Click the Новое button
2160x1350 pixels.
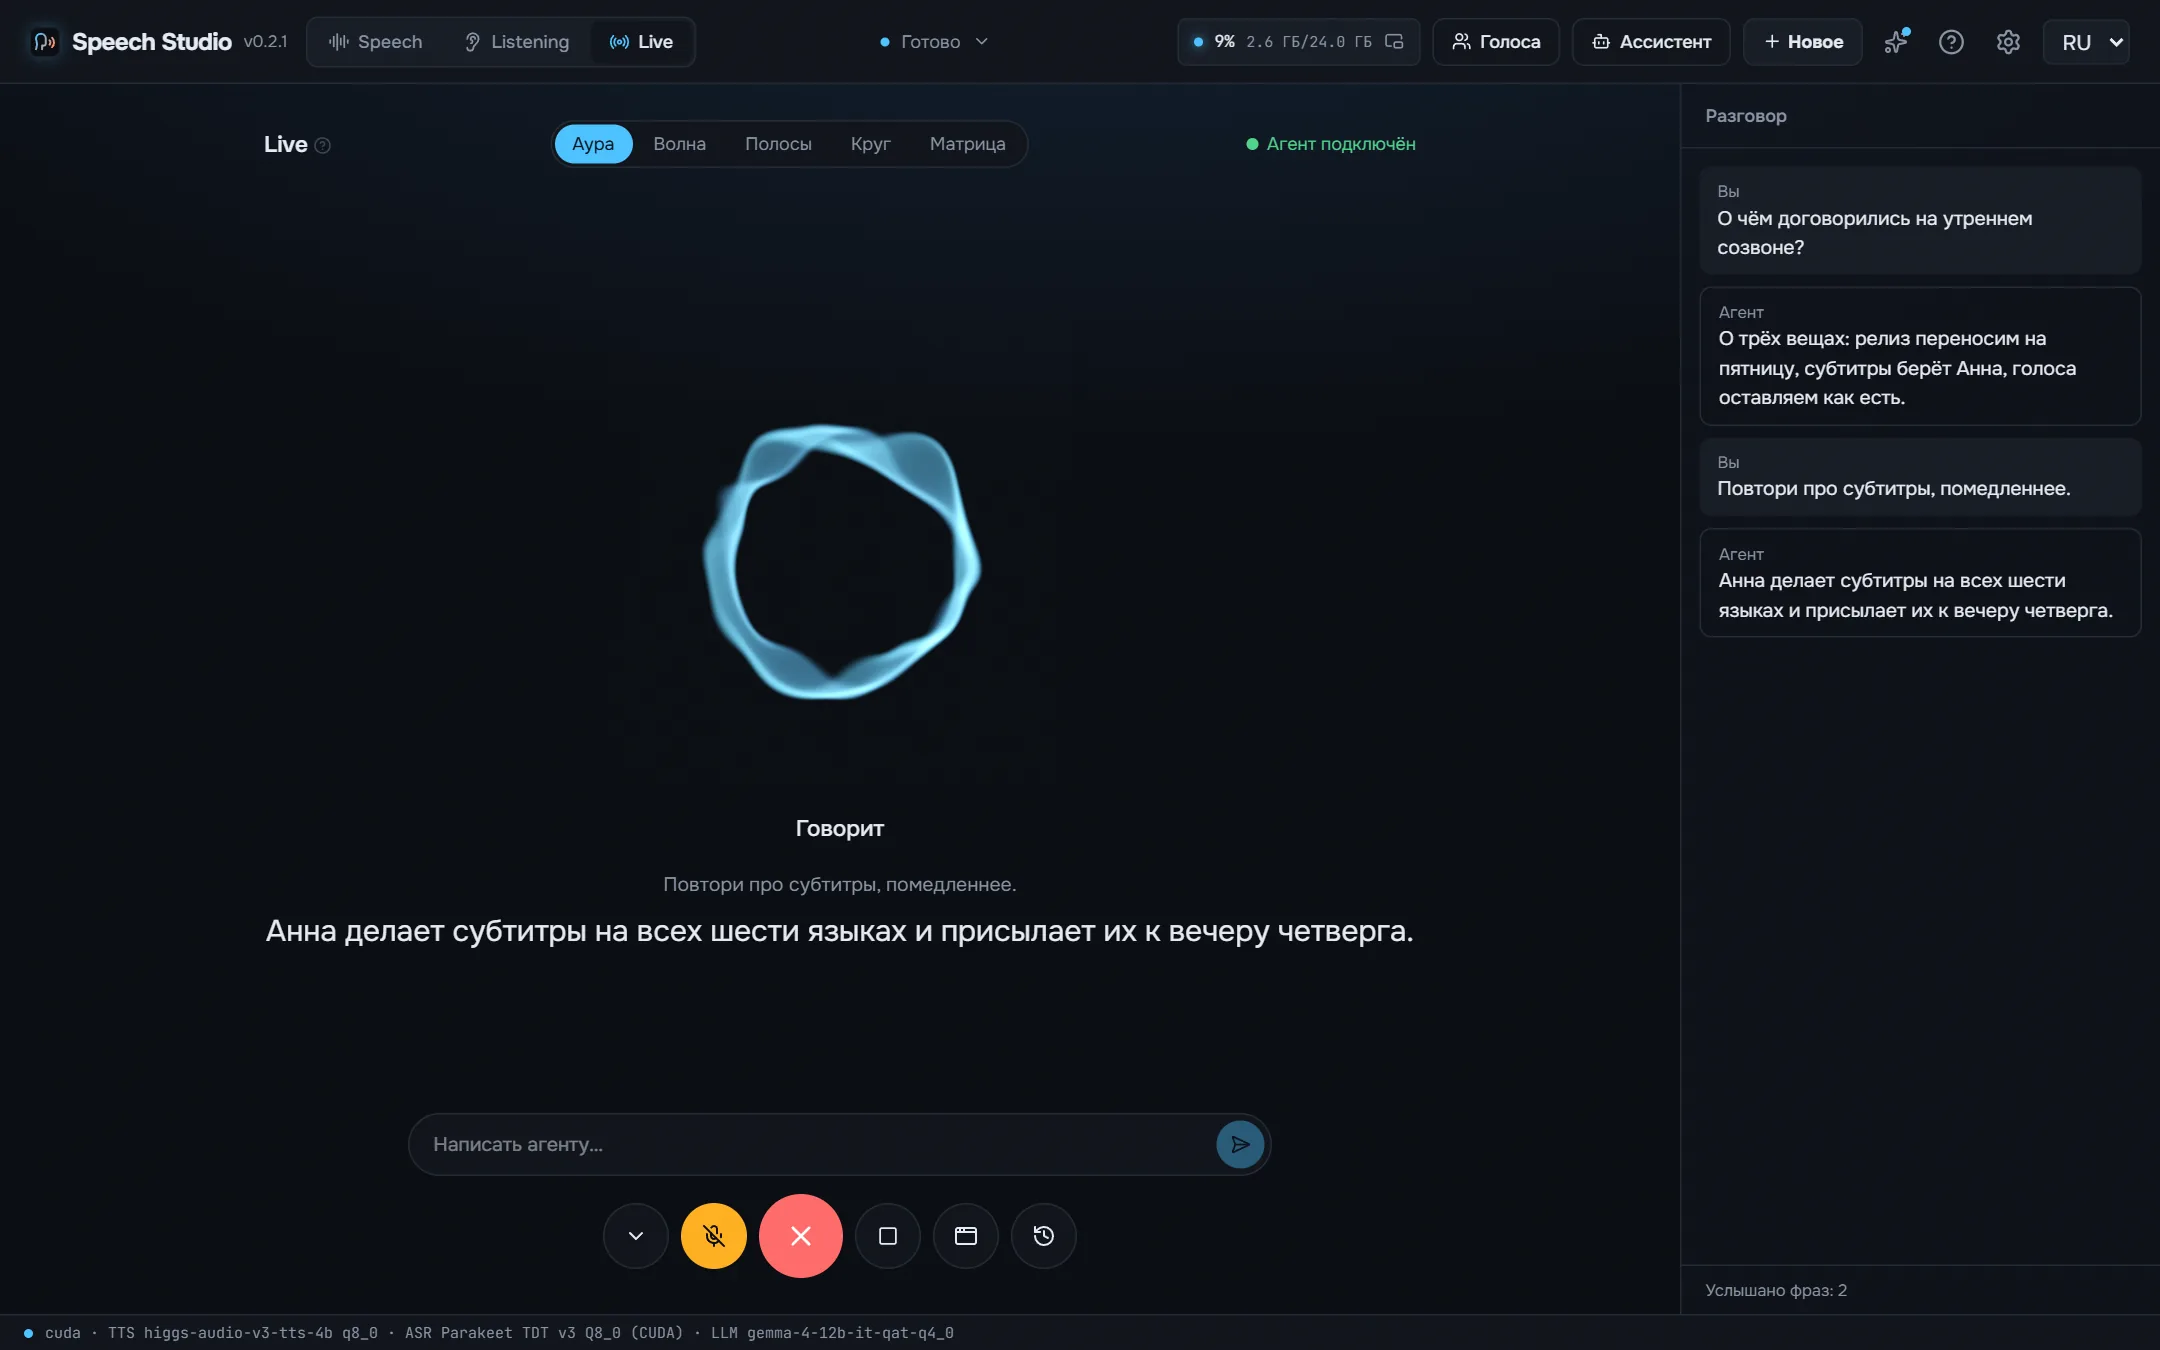pos(1803,42)
